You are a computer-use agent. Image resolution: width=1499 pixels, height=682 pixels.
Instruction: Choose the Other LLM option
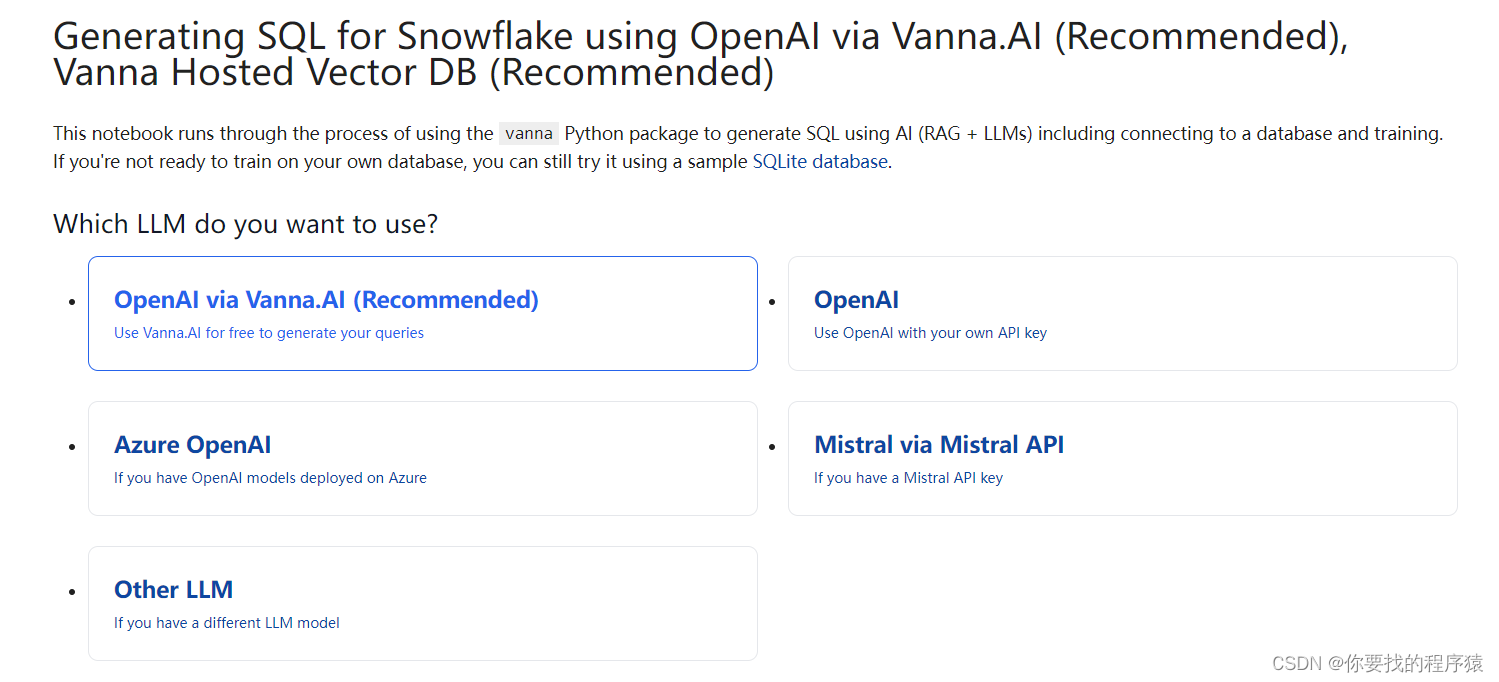[422, 603]
